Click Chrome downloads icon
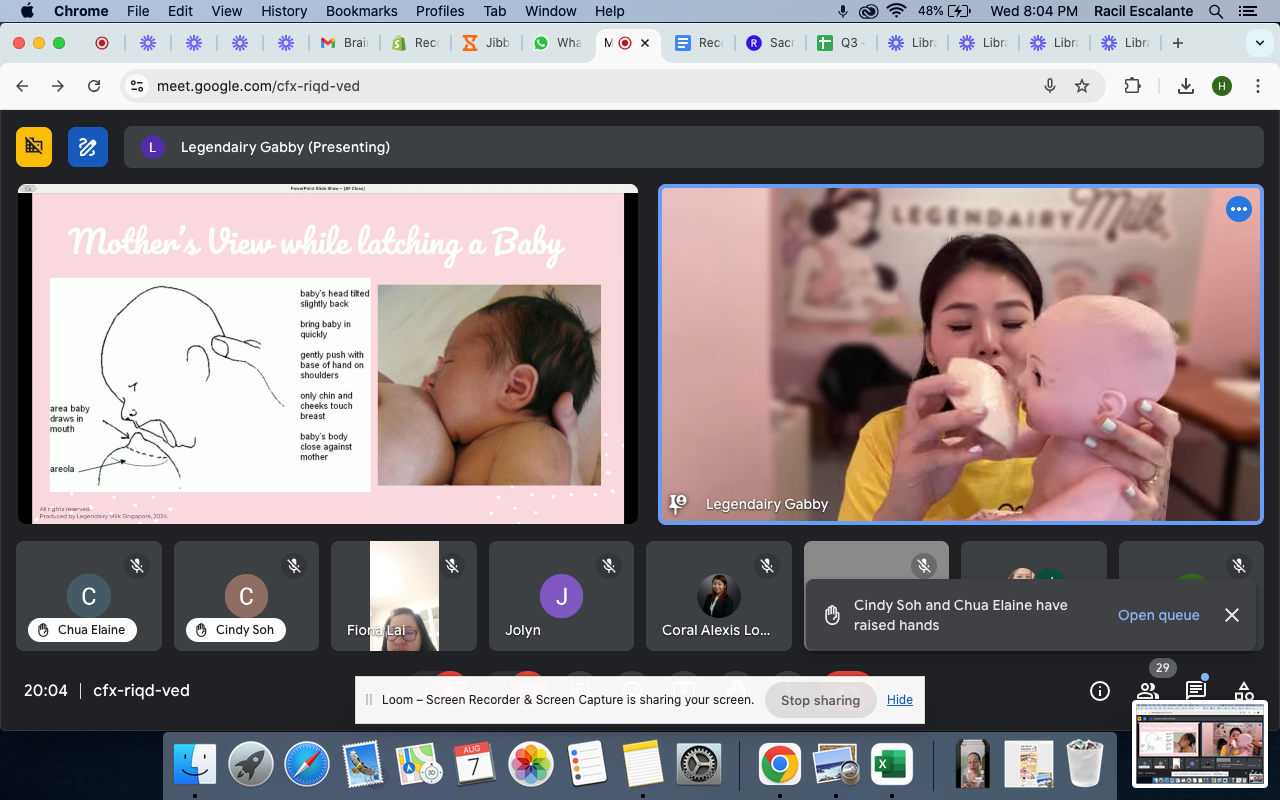This screenshot has height=800, width=1280. pos(1186,86)
